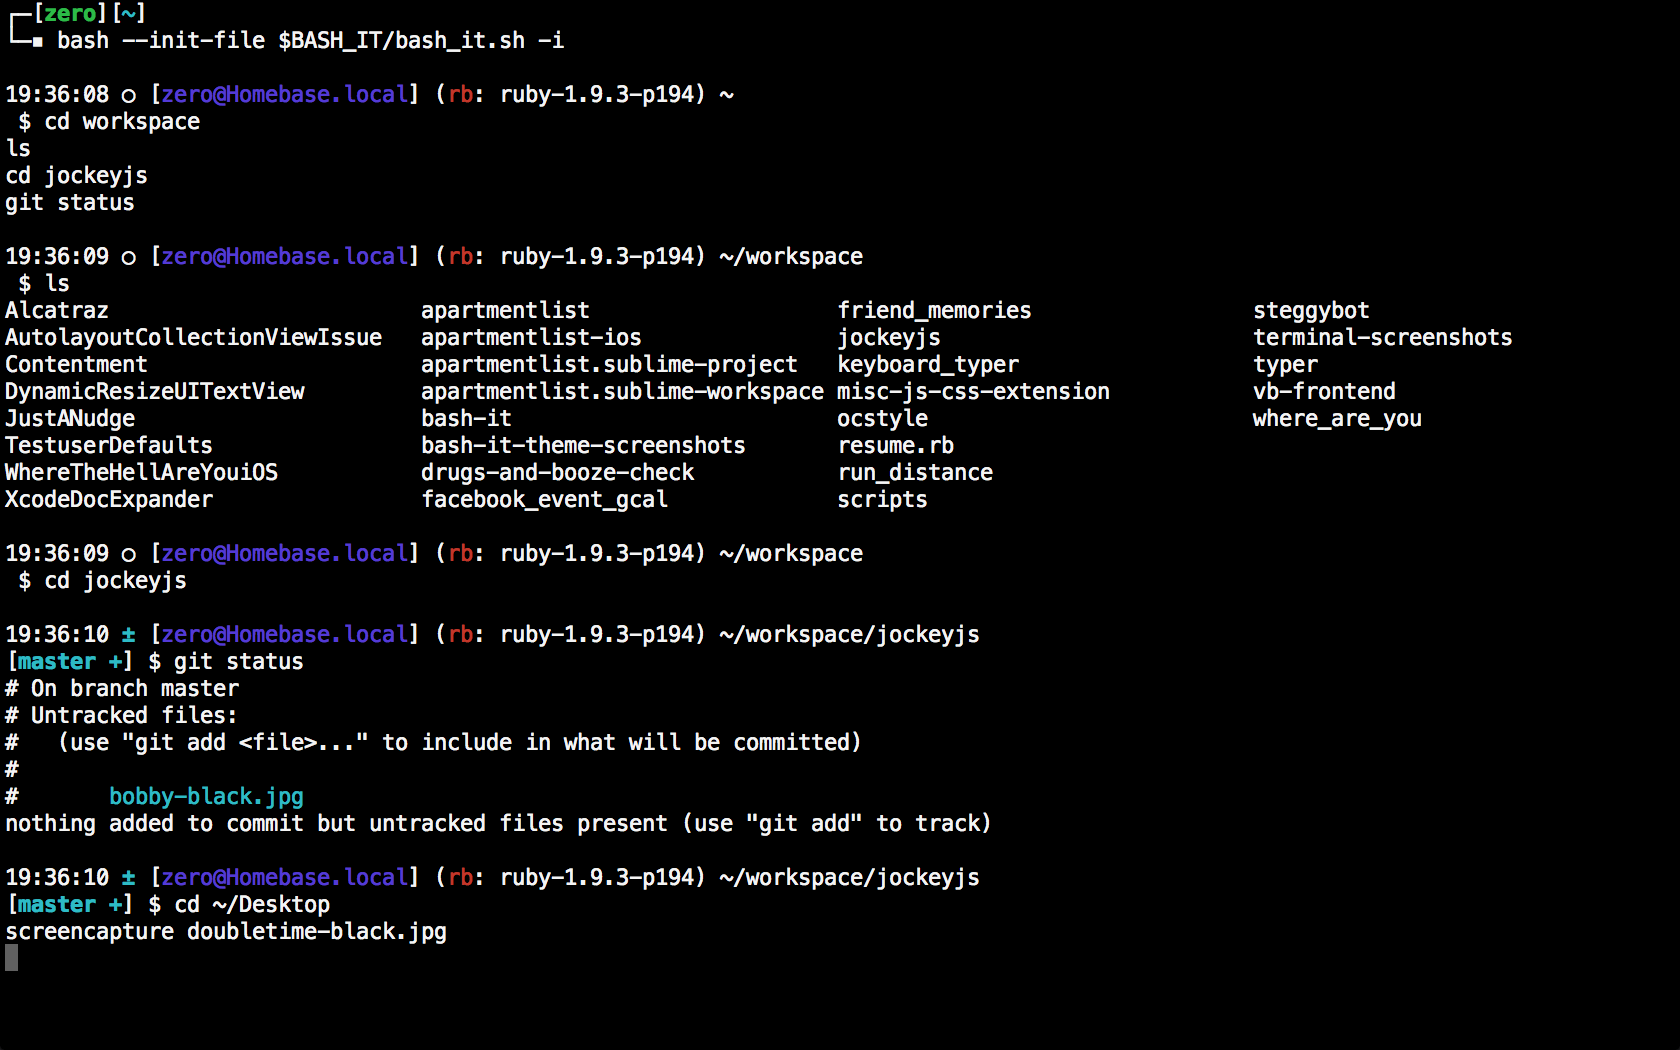The height and width of the screenshot is (1050, 1680).
Task: Click the red rb label in the first prompt
Action: coord(461,95)
